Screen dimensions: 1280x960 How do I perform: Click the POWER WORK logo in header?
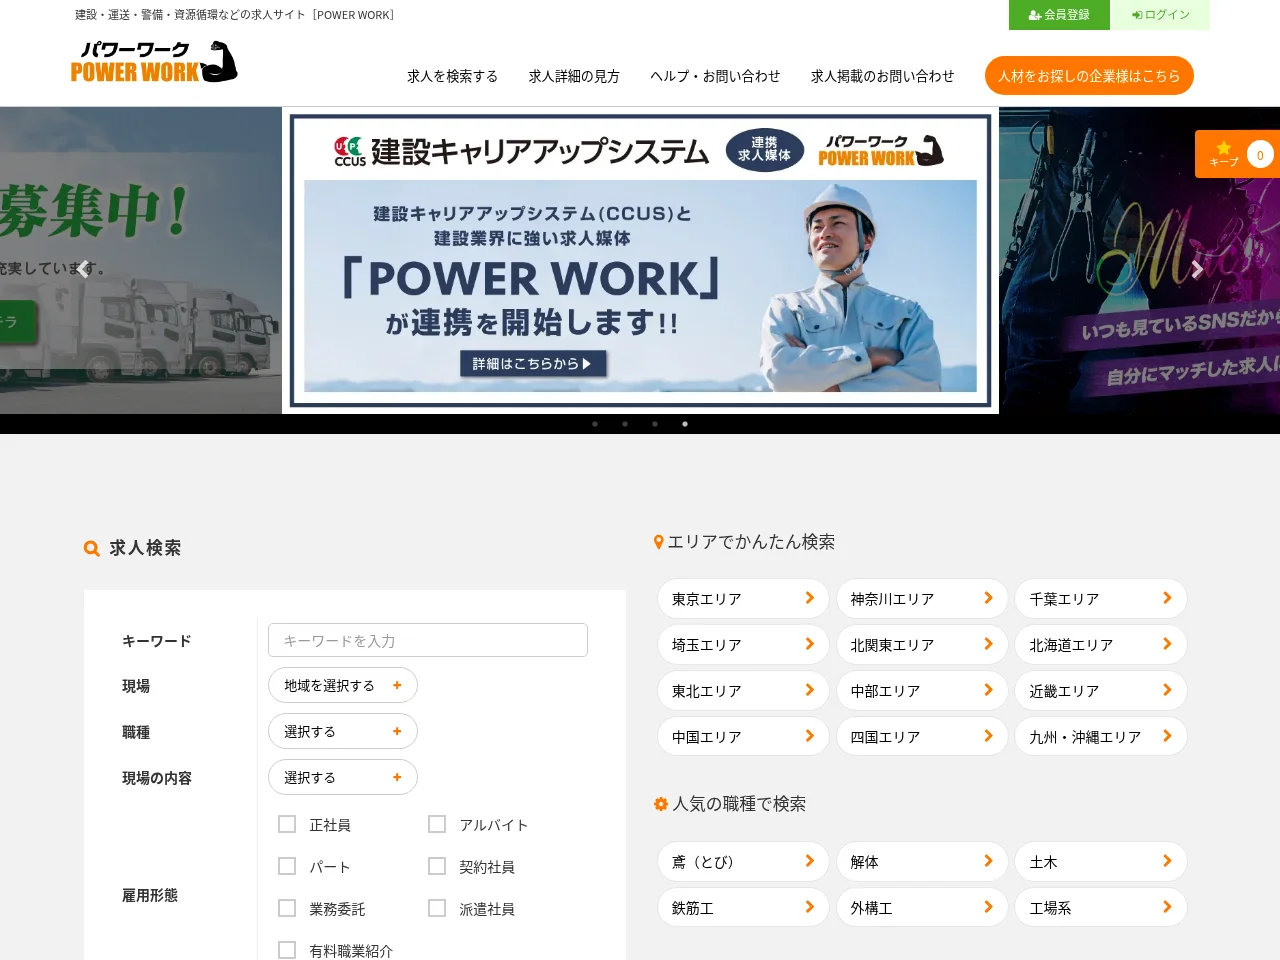[154, 62]
